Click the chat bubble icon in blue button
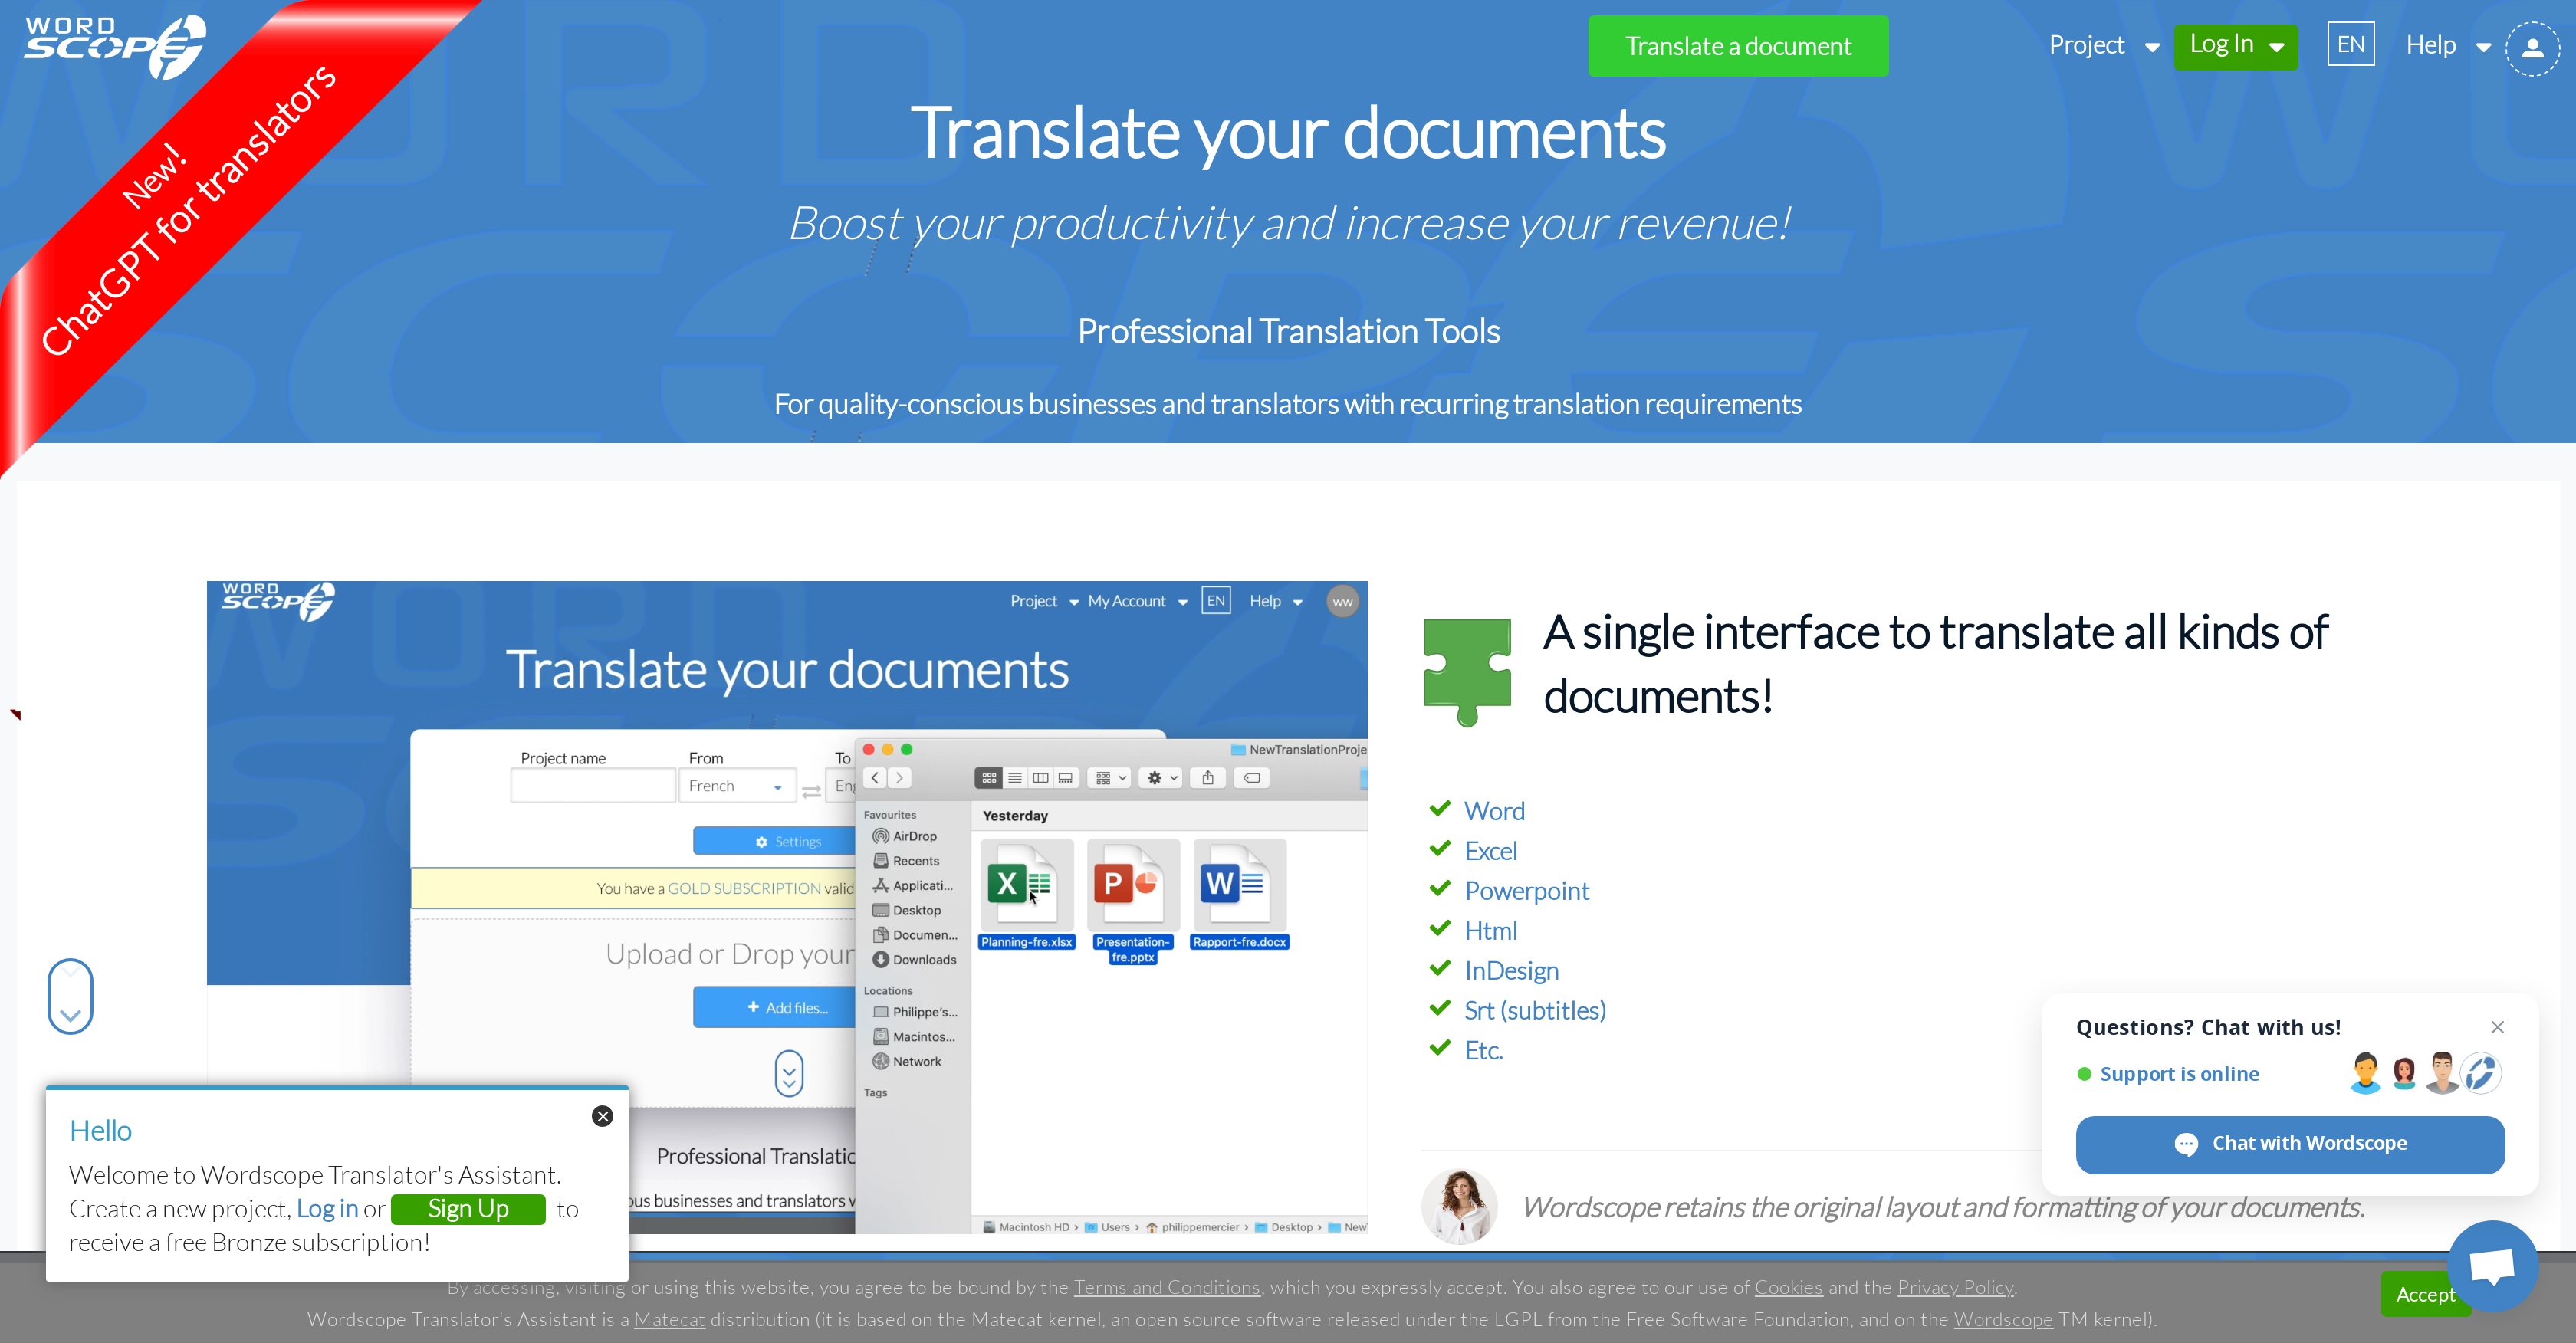Viewport: 2576px width, 1343px height. (2186, 1142)
